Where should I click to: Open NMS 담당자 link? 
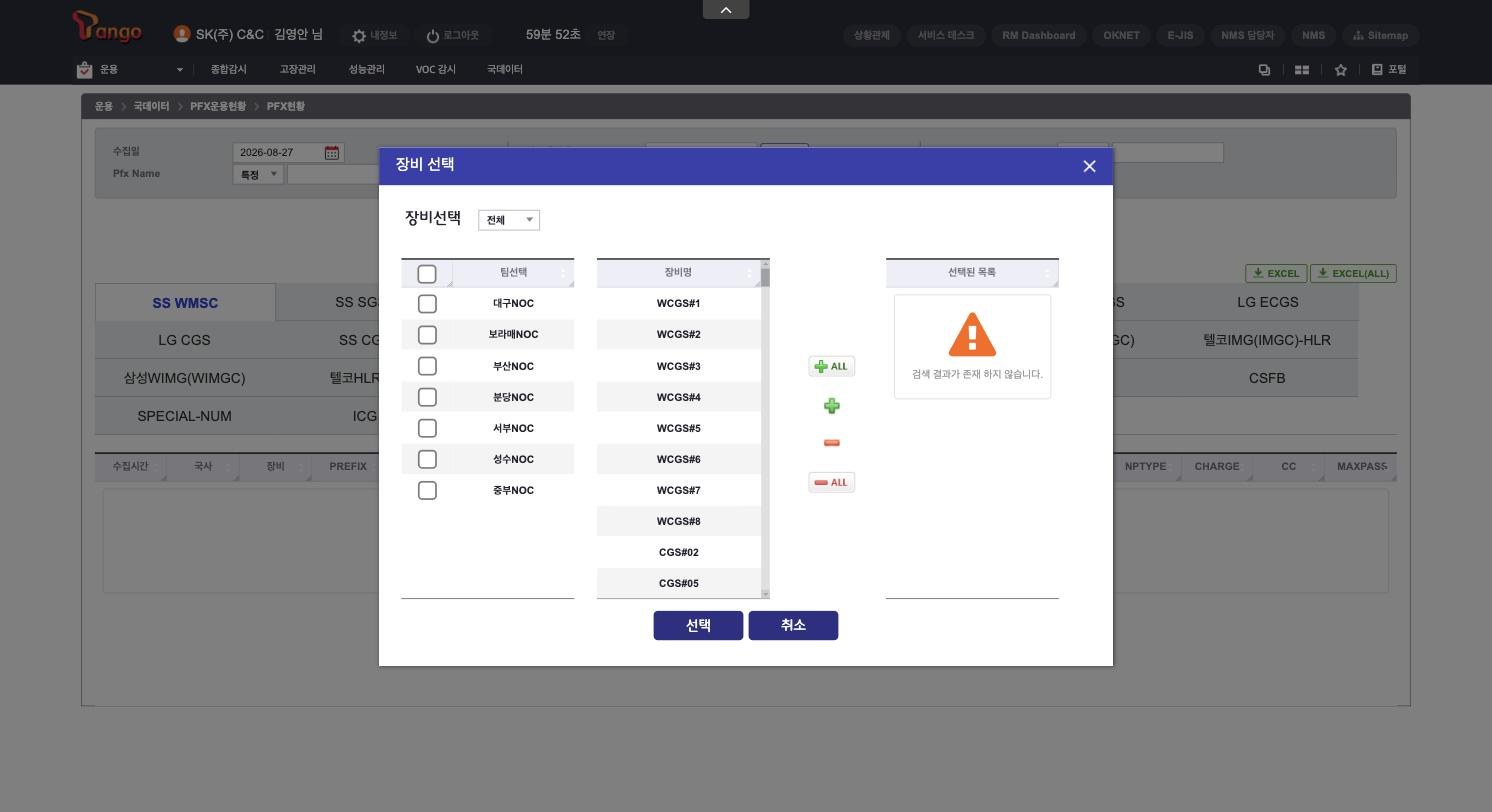point(1247,35)
